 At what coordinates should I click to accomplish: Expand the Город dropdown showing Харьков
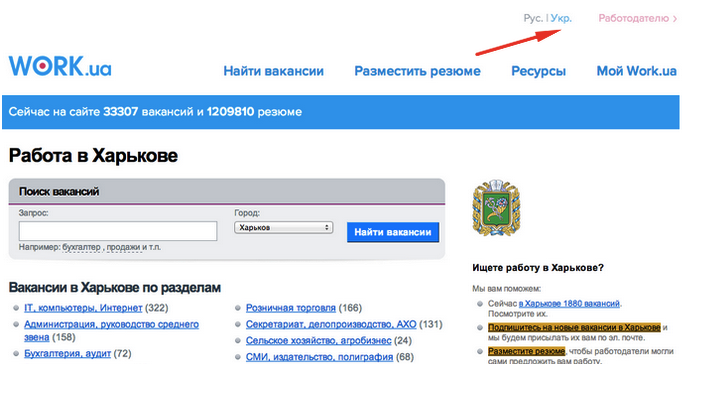point(284,227)
